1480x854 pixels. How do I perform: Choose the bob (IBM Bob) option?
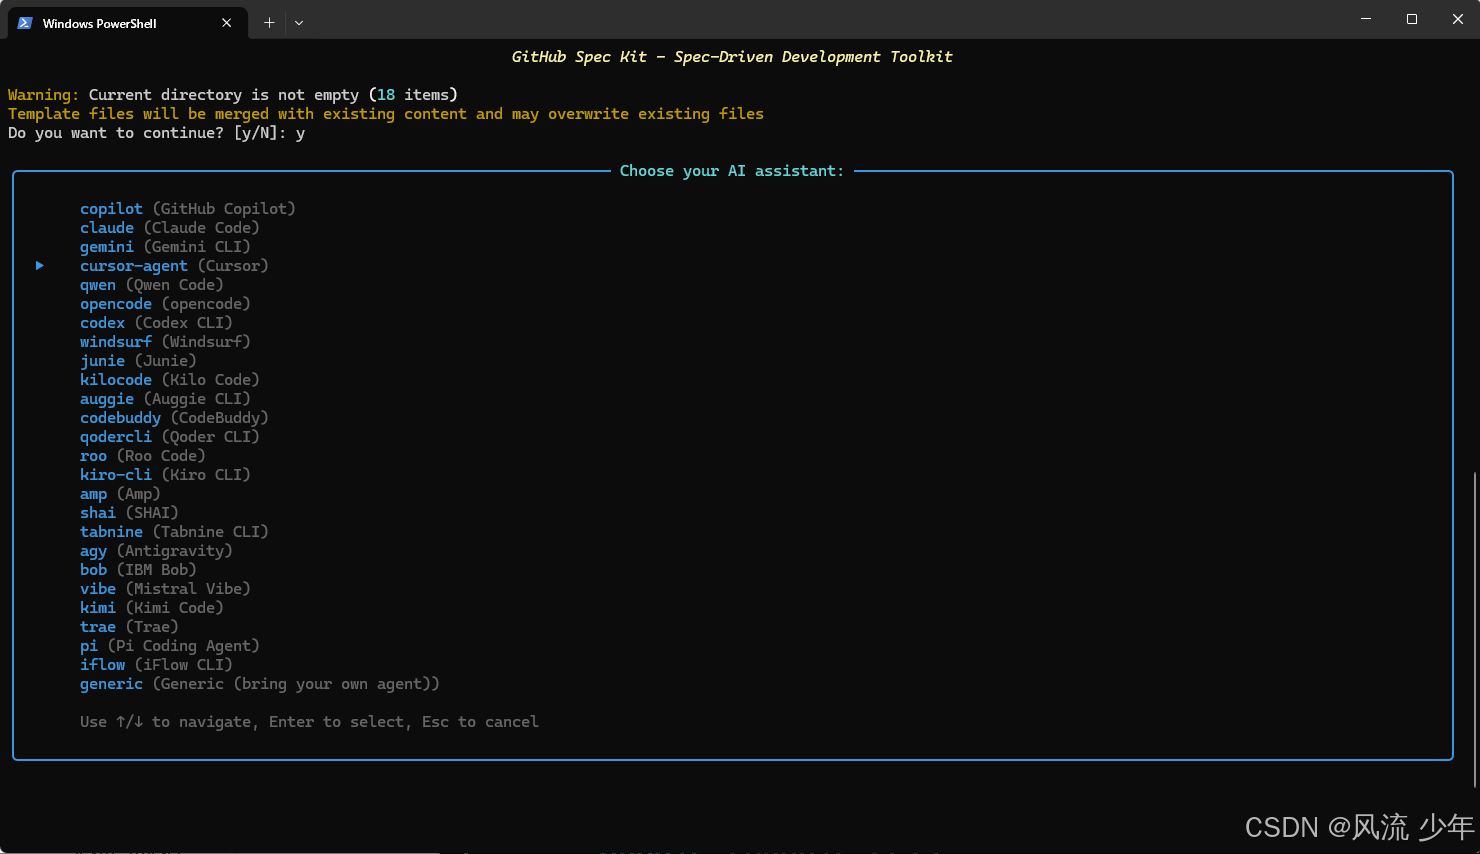138,570
